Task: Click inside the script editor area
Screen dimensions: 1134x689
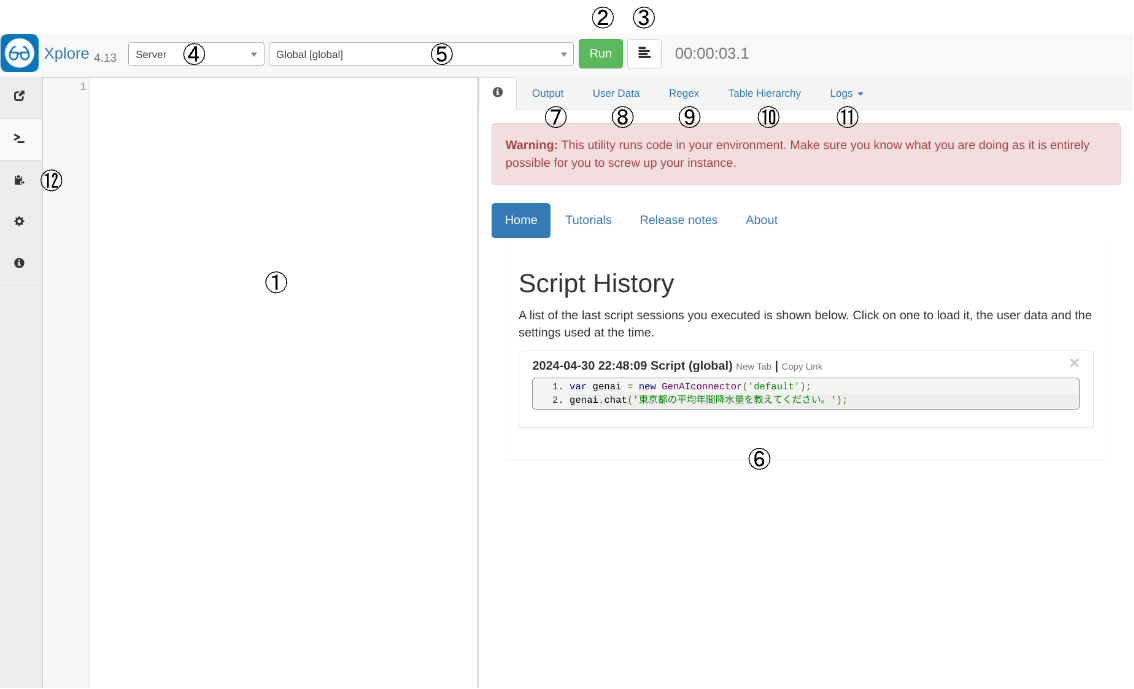Action: coord(283,382)
